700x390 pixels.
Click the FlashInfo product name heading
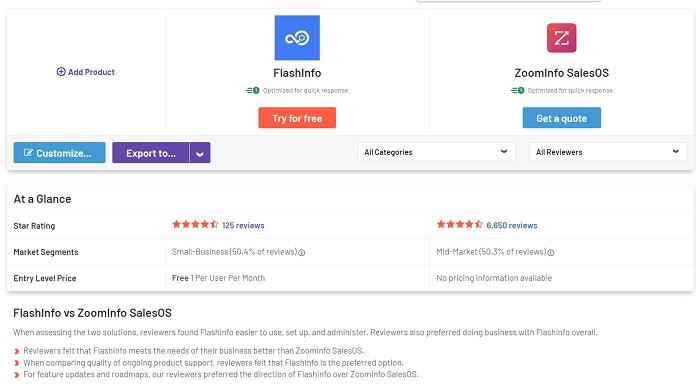click(297, 73)
